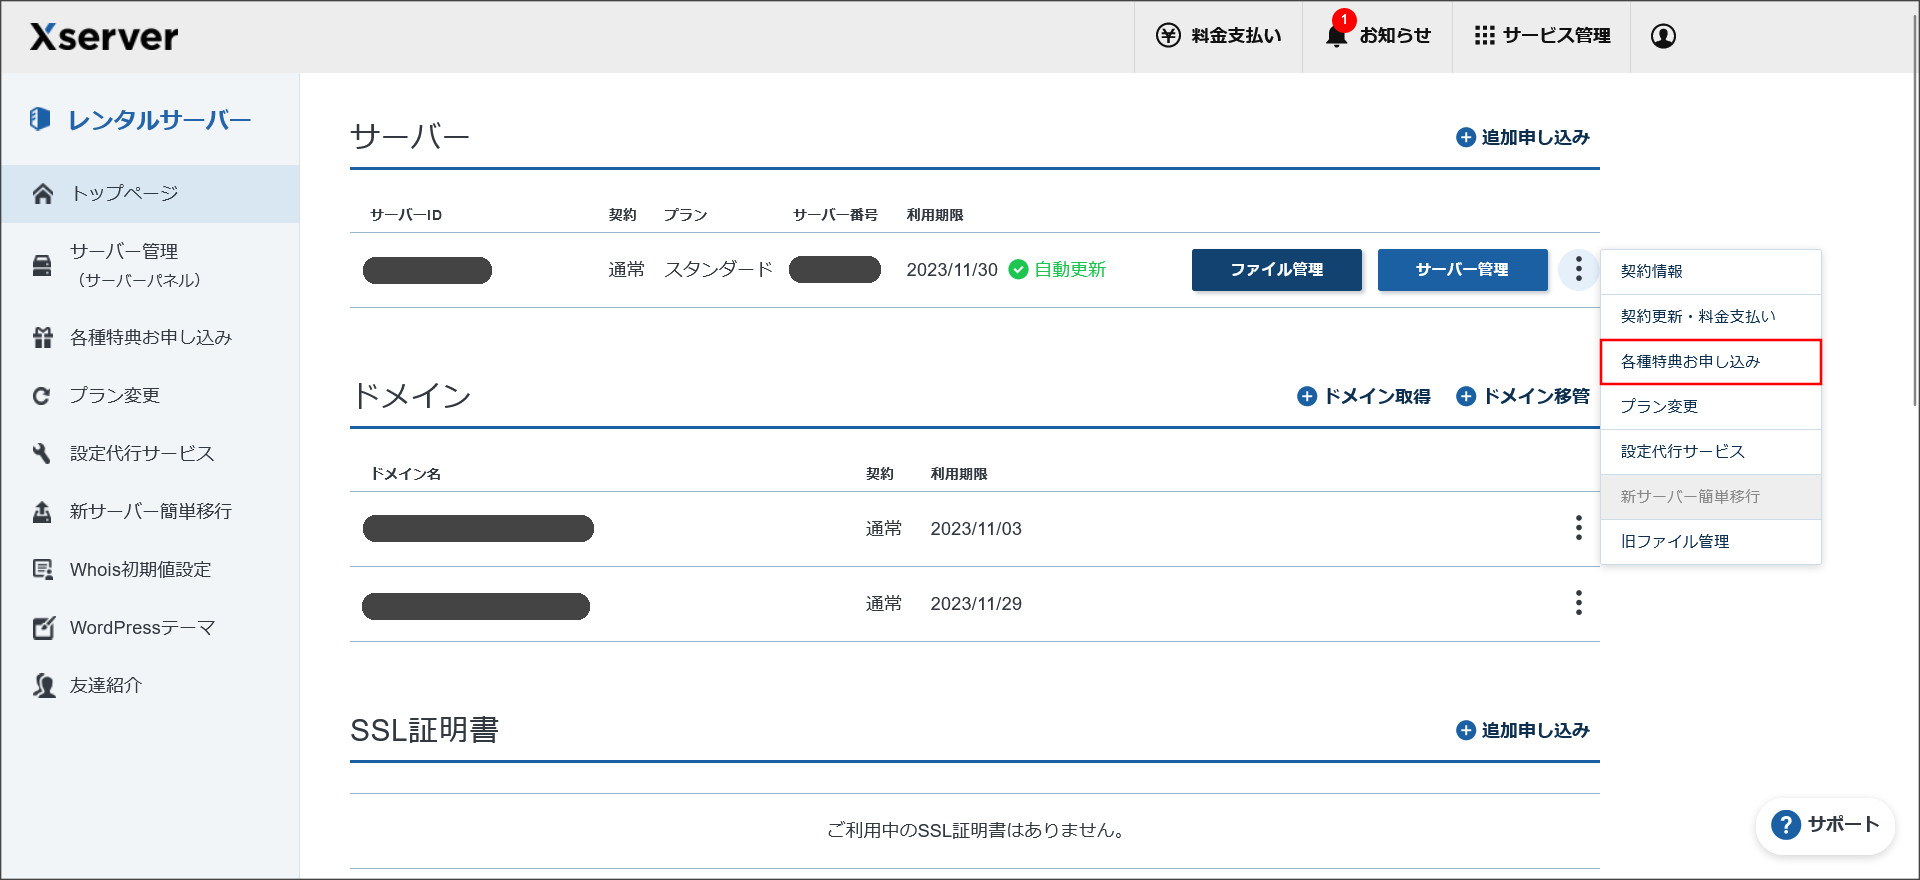Viewport: 1920px width, 880px height.
Task: Click the refresh icon for プラン変更
Action: [x=42, y=396]
